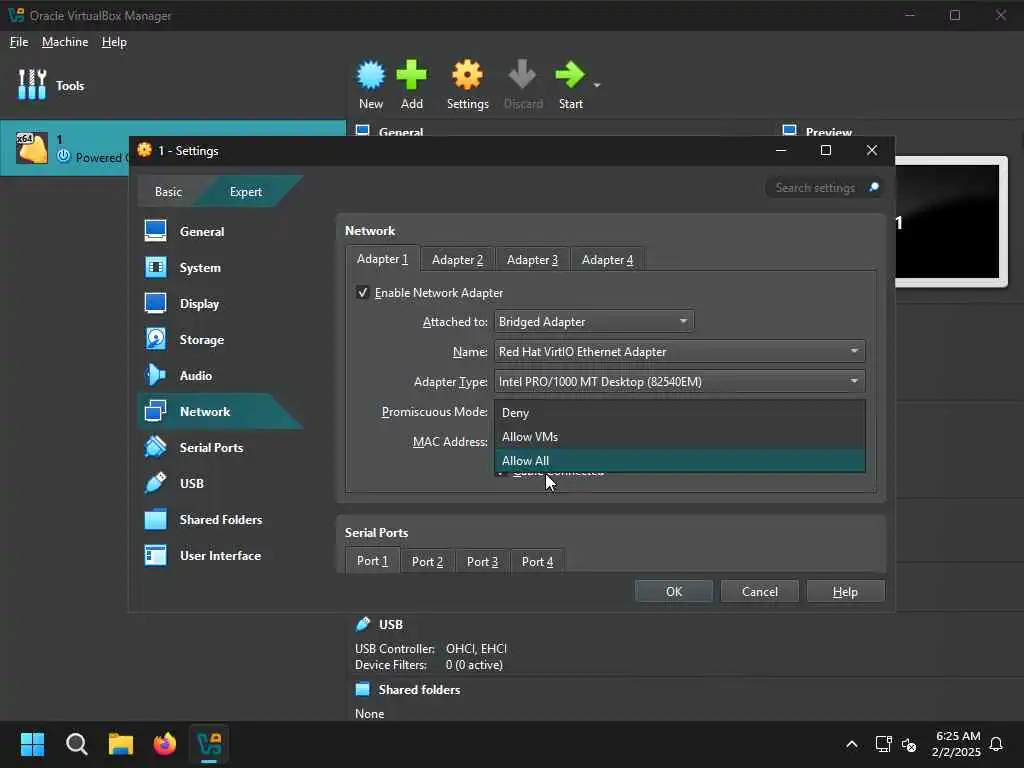Viewport: 1024px width, 768px height.
Task: Confirm settings with the OK button
Action: point(673,591)
